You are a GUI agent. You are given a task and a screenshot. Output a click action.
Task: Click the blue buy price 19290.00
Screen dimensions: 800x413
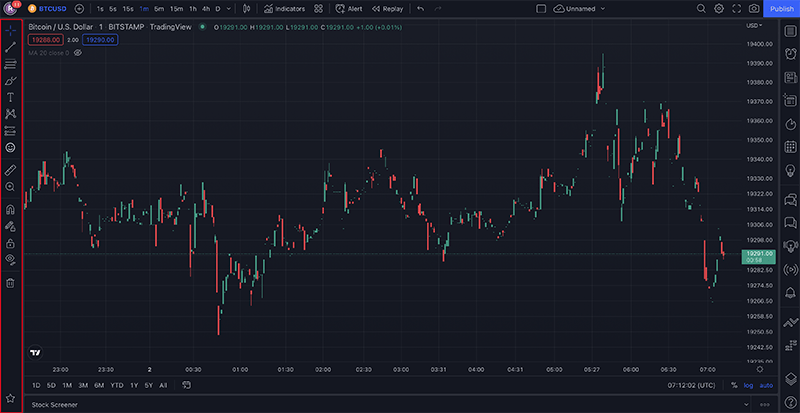click(101, 40)
